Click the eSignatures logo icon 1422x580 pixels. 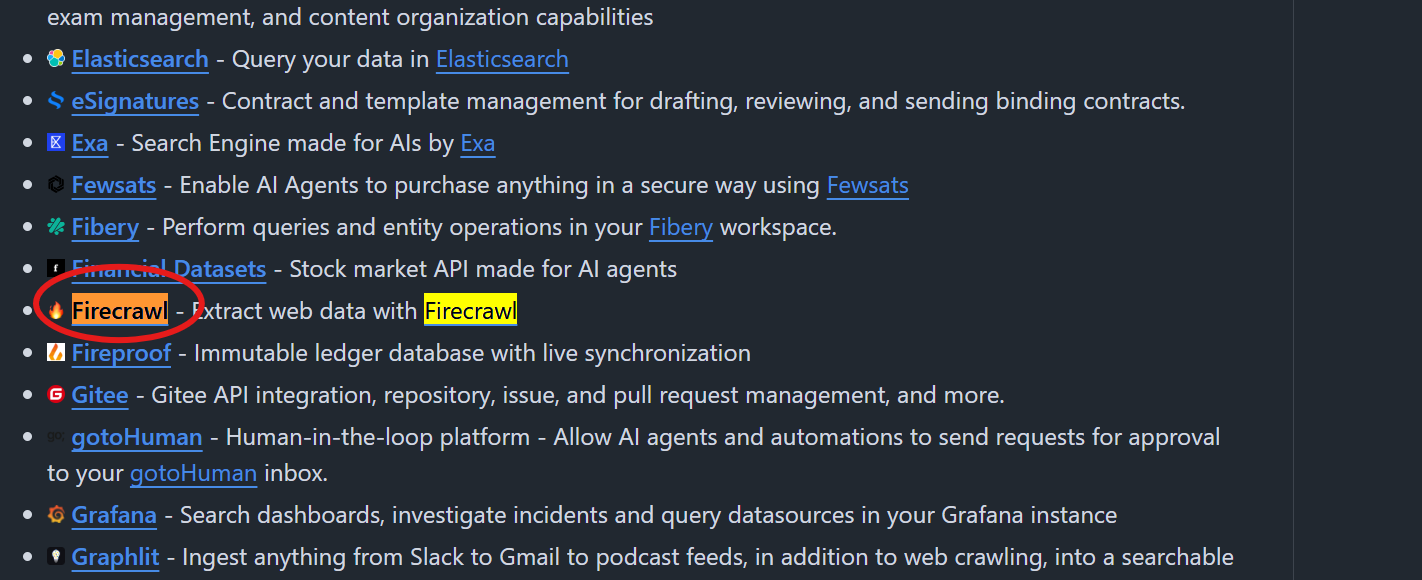(56, 100)
